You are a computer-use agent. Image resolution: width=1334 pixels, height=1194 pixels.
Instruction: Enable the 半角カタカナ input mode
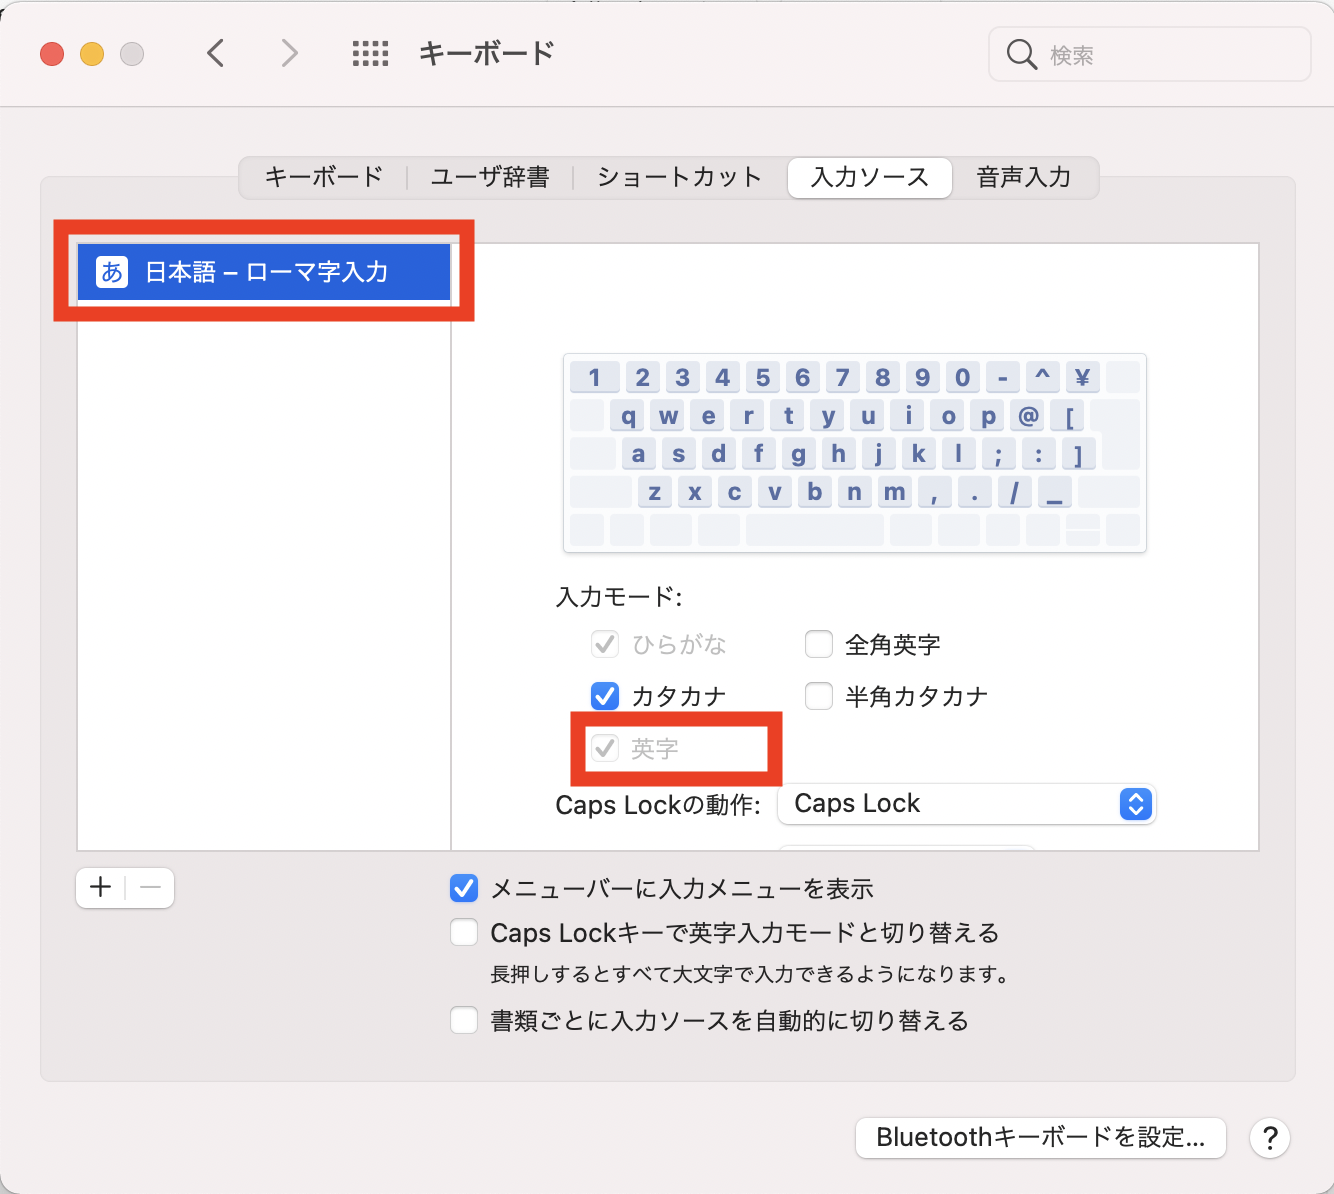tap(819, 696)
